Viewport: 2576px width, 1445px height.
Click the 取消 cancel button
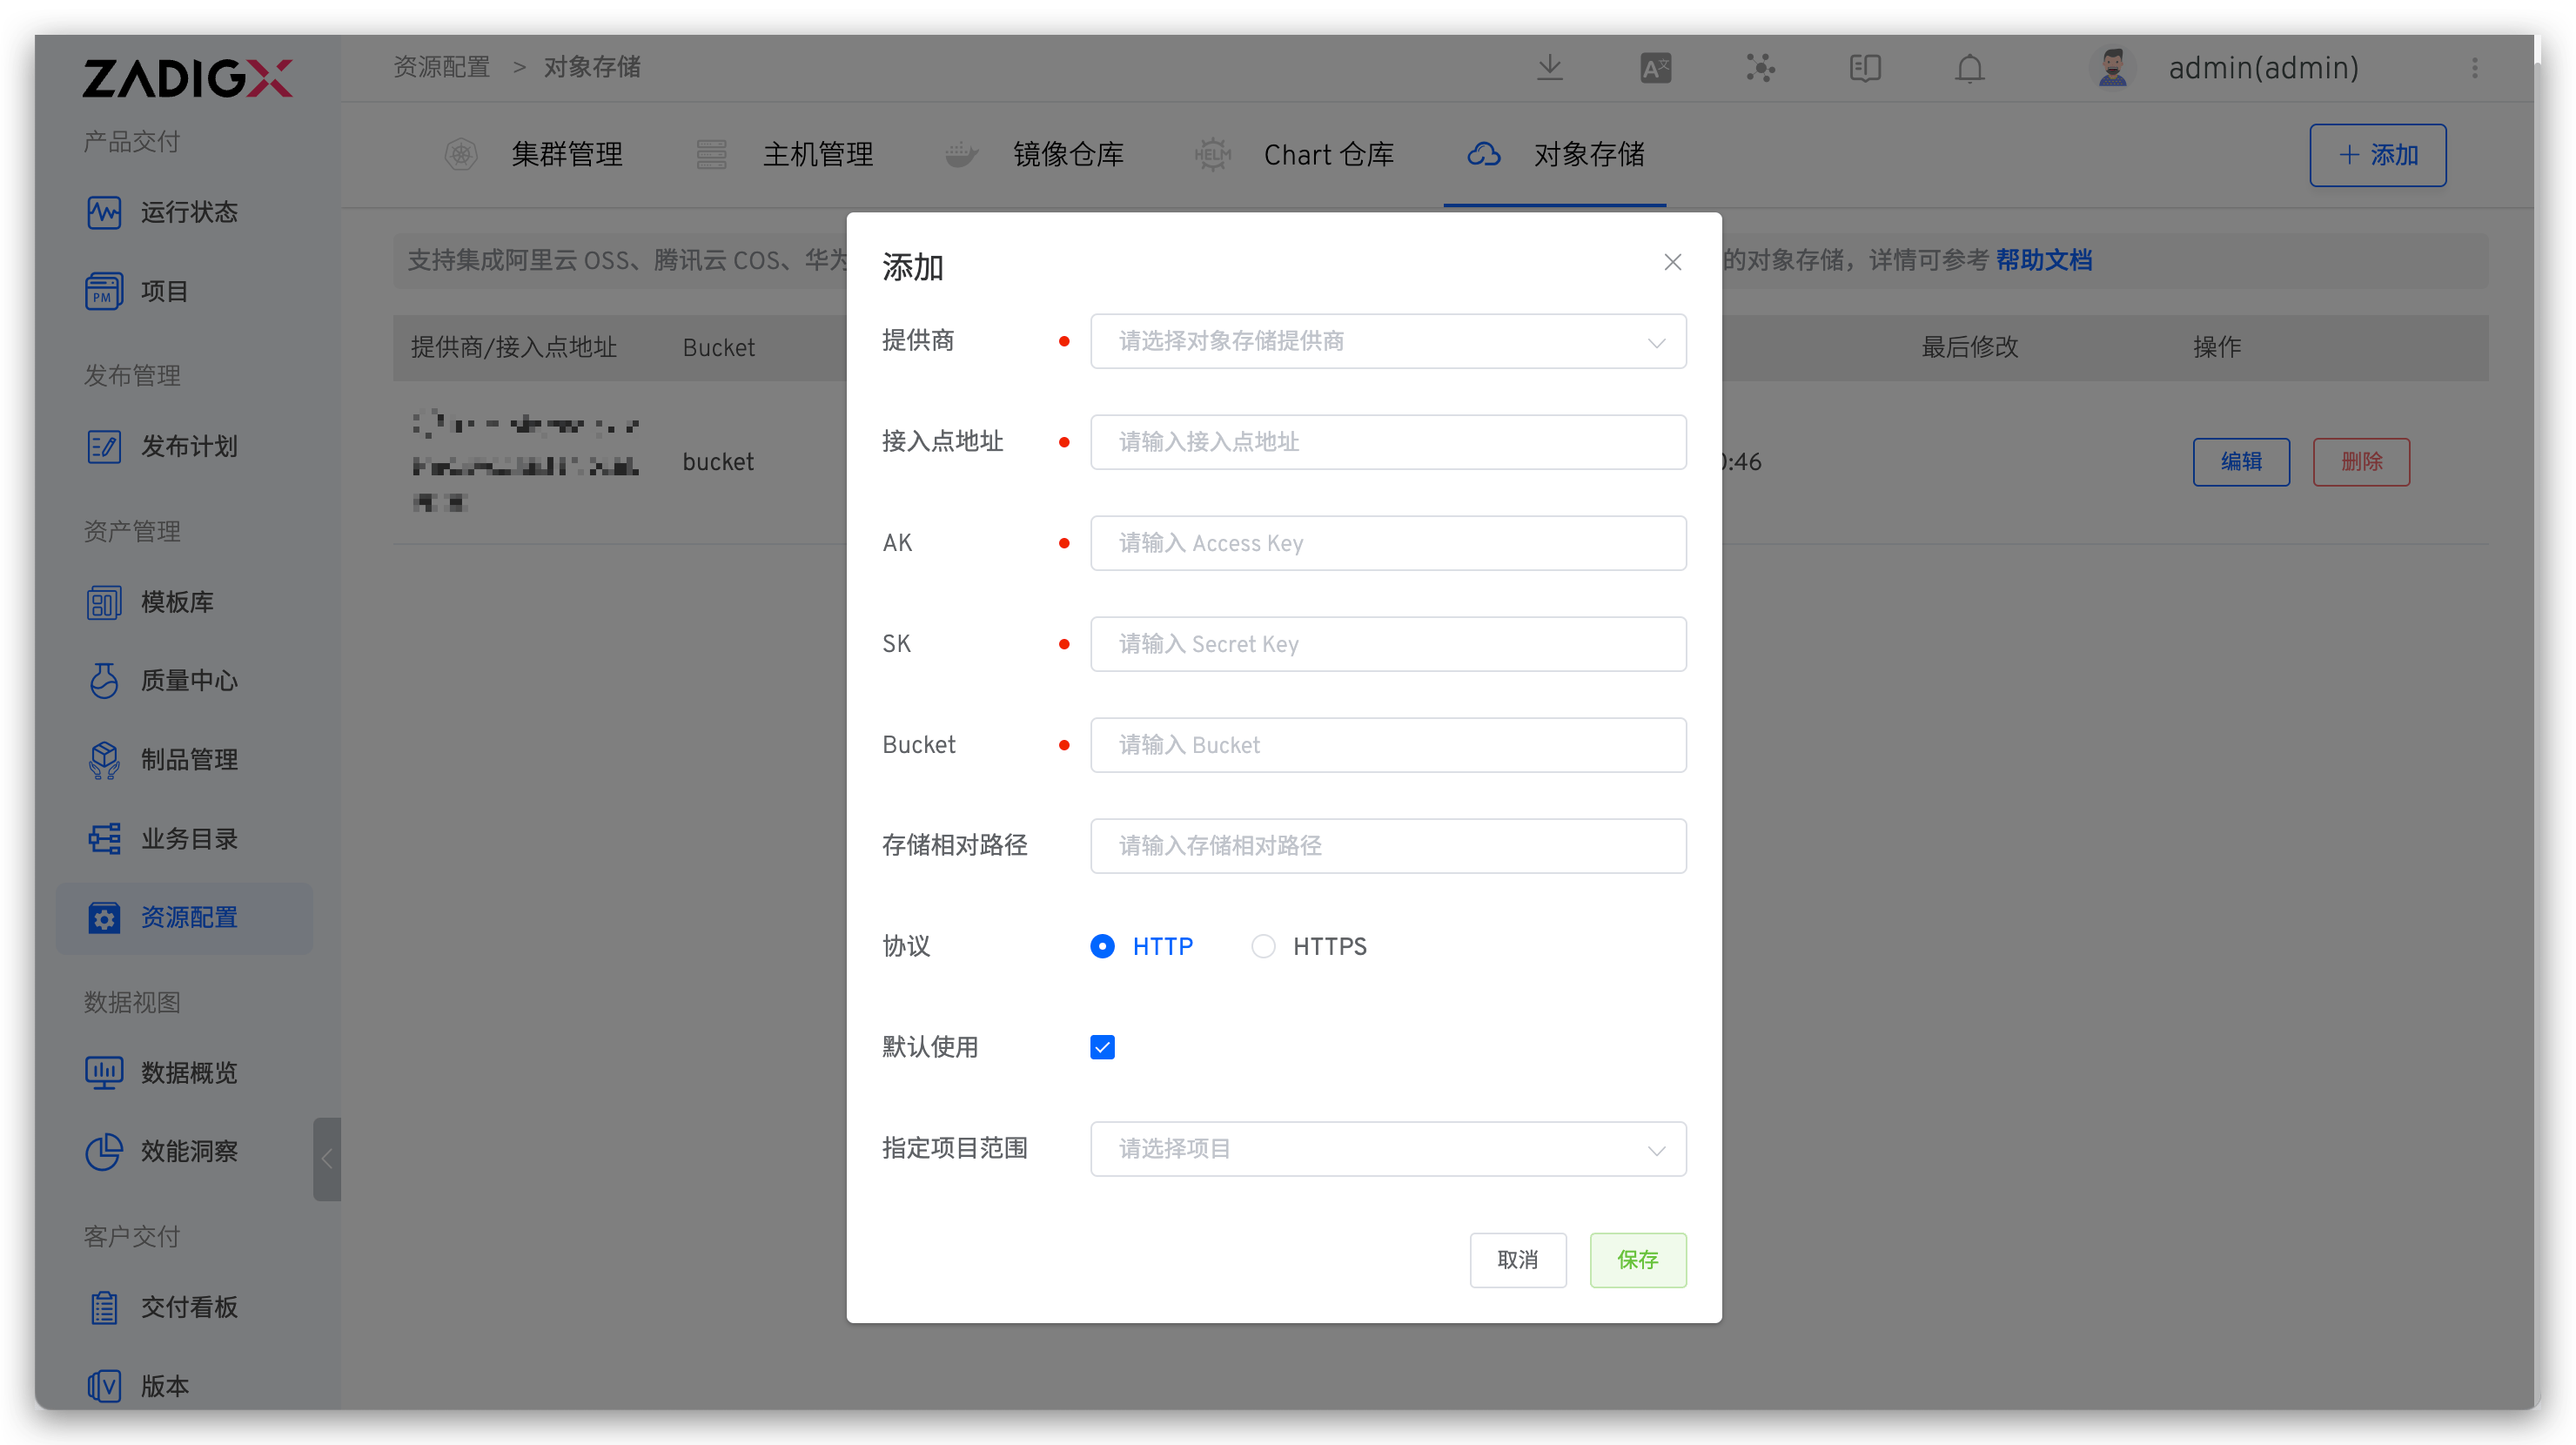[1517, 1260]
